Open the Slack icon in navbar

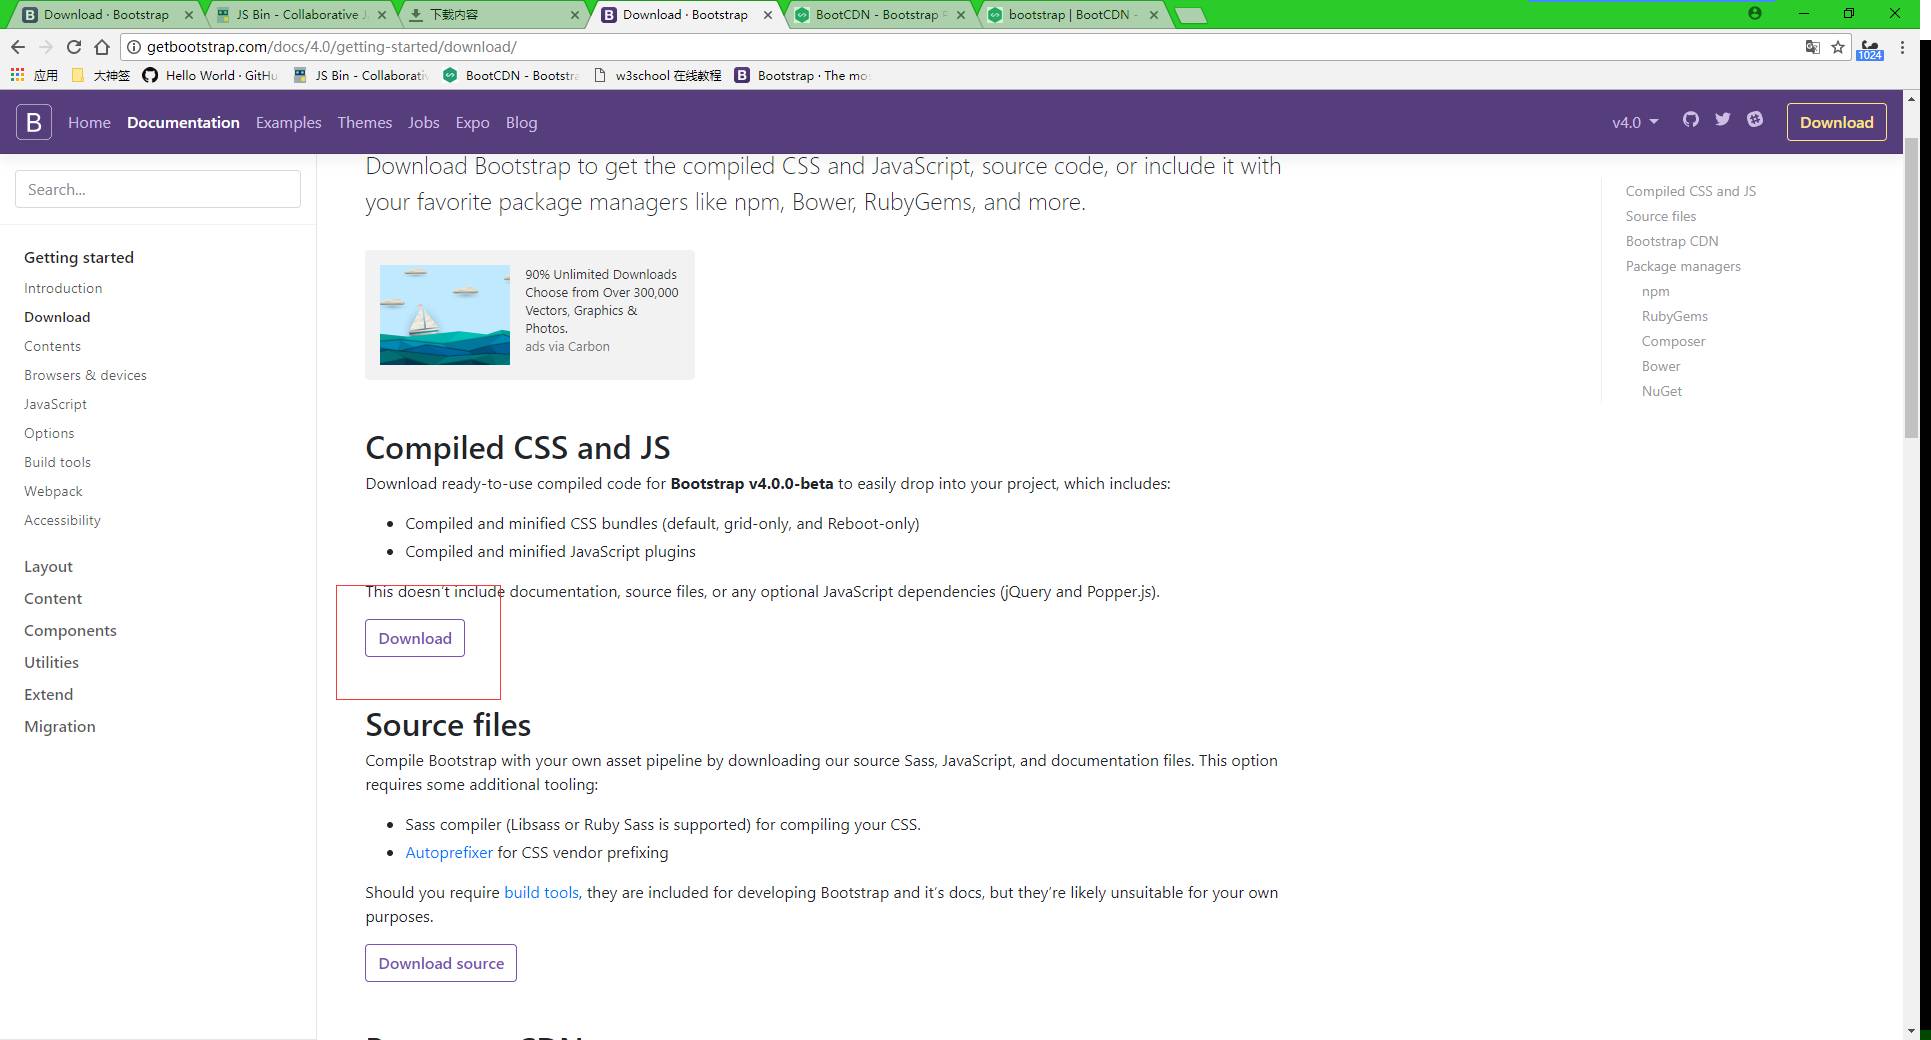click(x=1754, y=119)
